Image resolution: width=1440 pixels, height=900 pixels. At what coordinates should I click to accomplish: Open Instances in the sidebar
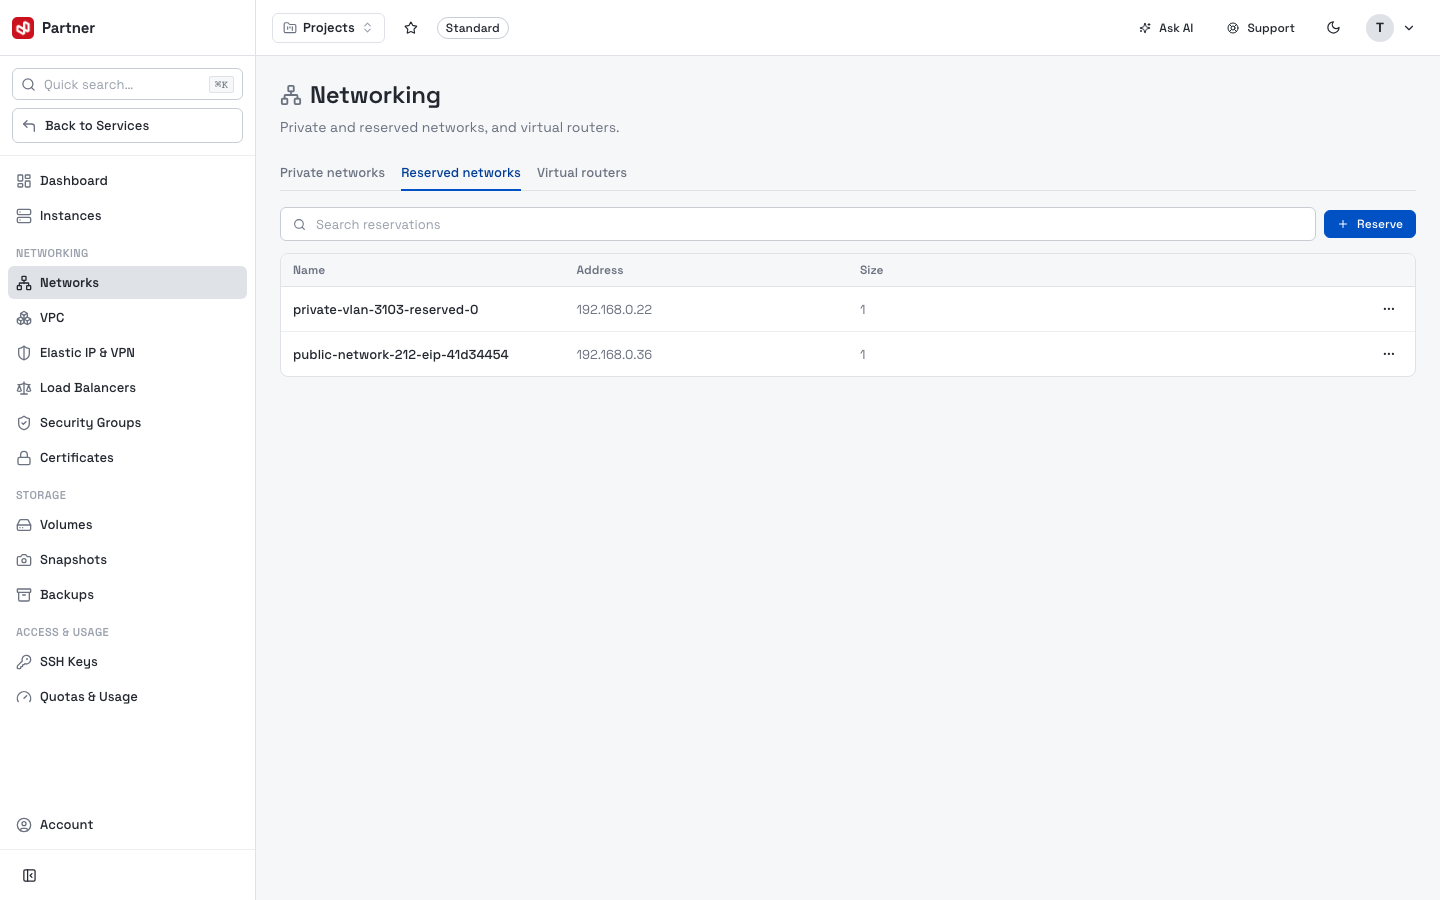(x=127, y=216)
